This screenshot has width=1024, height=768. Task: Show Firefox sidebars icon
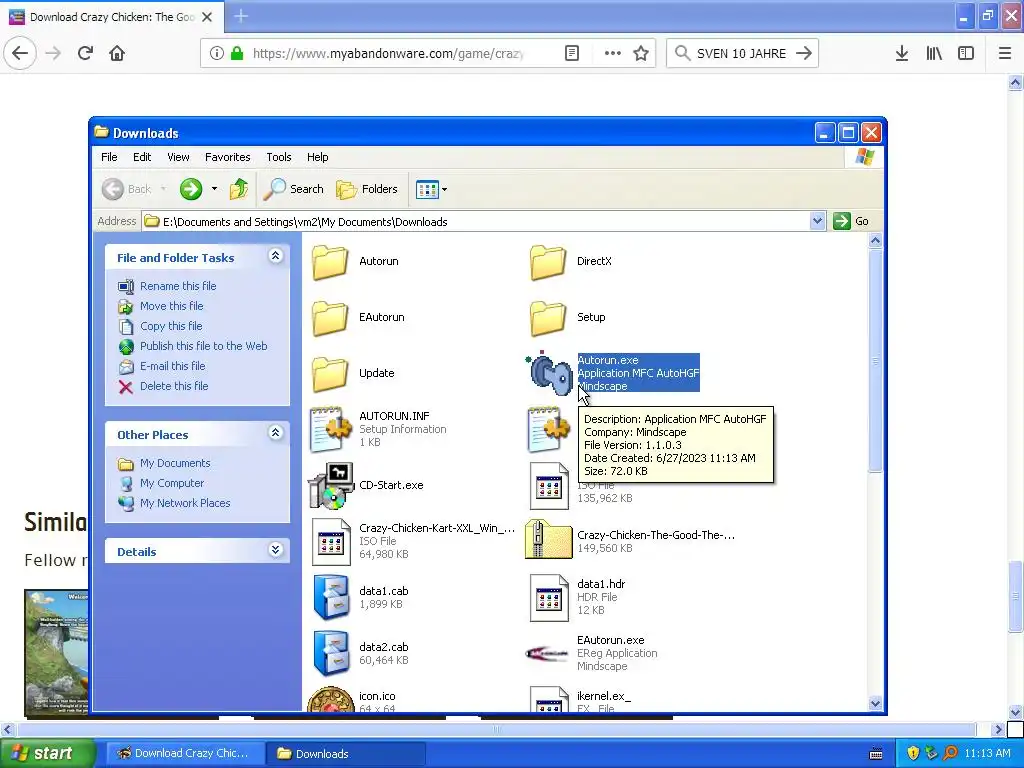[x=966, y=54]
